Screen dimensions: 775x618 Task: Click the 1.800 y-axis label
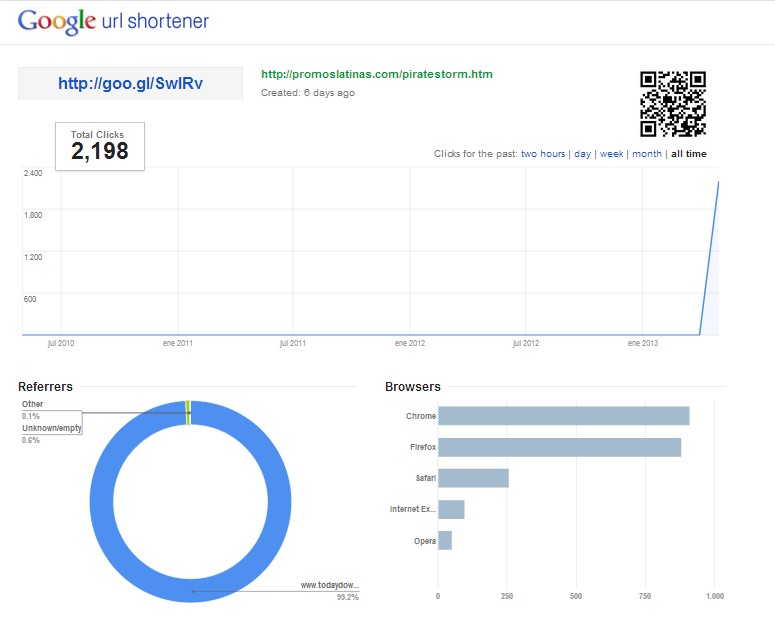coord(33,215)
